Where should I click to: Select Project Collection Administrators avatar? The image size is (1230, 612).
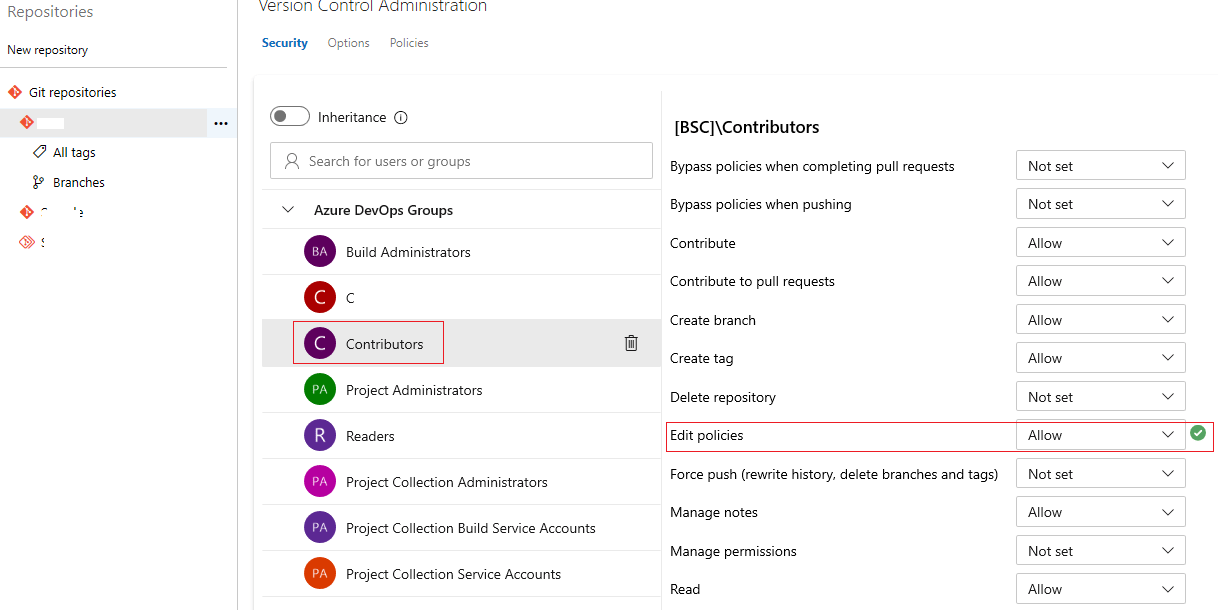319,482
